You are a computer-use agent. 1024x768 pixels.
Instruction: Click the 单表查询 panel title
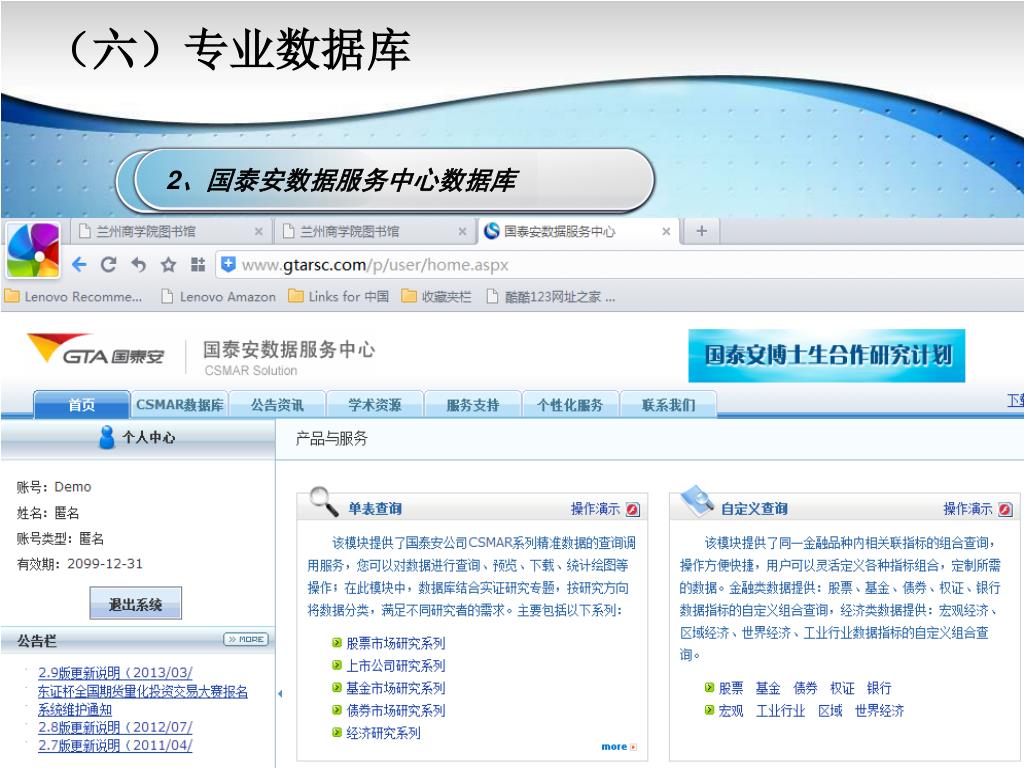[x=375, y=509]
